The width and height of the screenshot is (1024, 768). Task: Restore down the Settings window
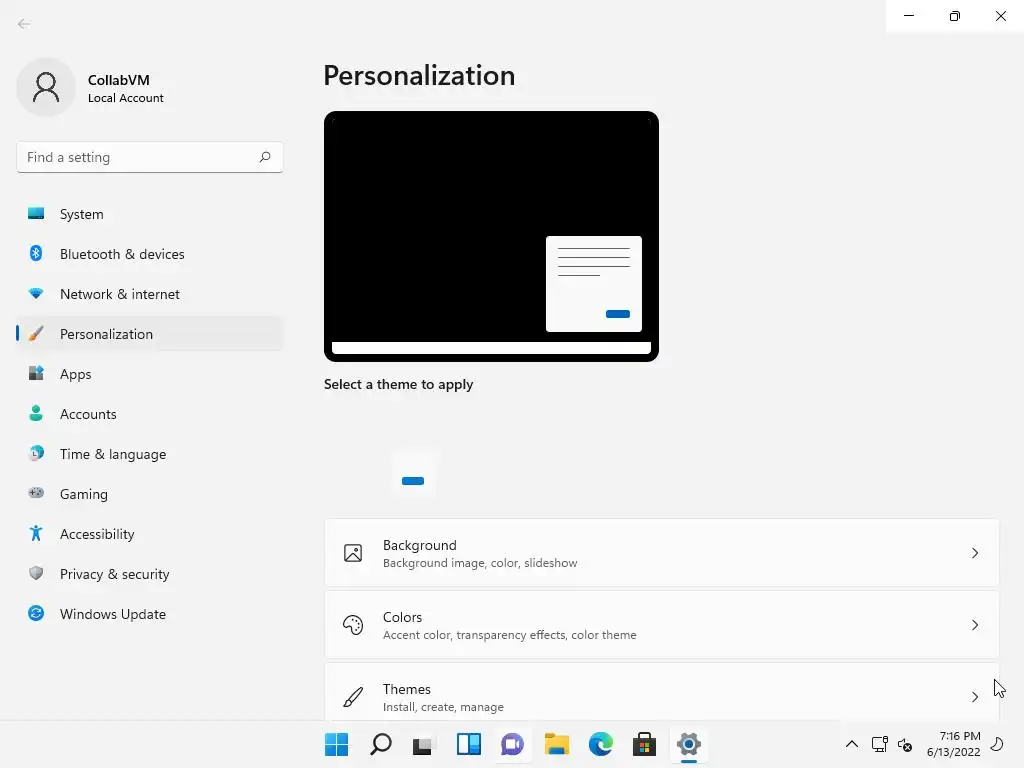[955, 16]
